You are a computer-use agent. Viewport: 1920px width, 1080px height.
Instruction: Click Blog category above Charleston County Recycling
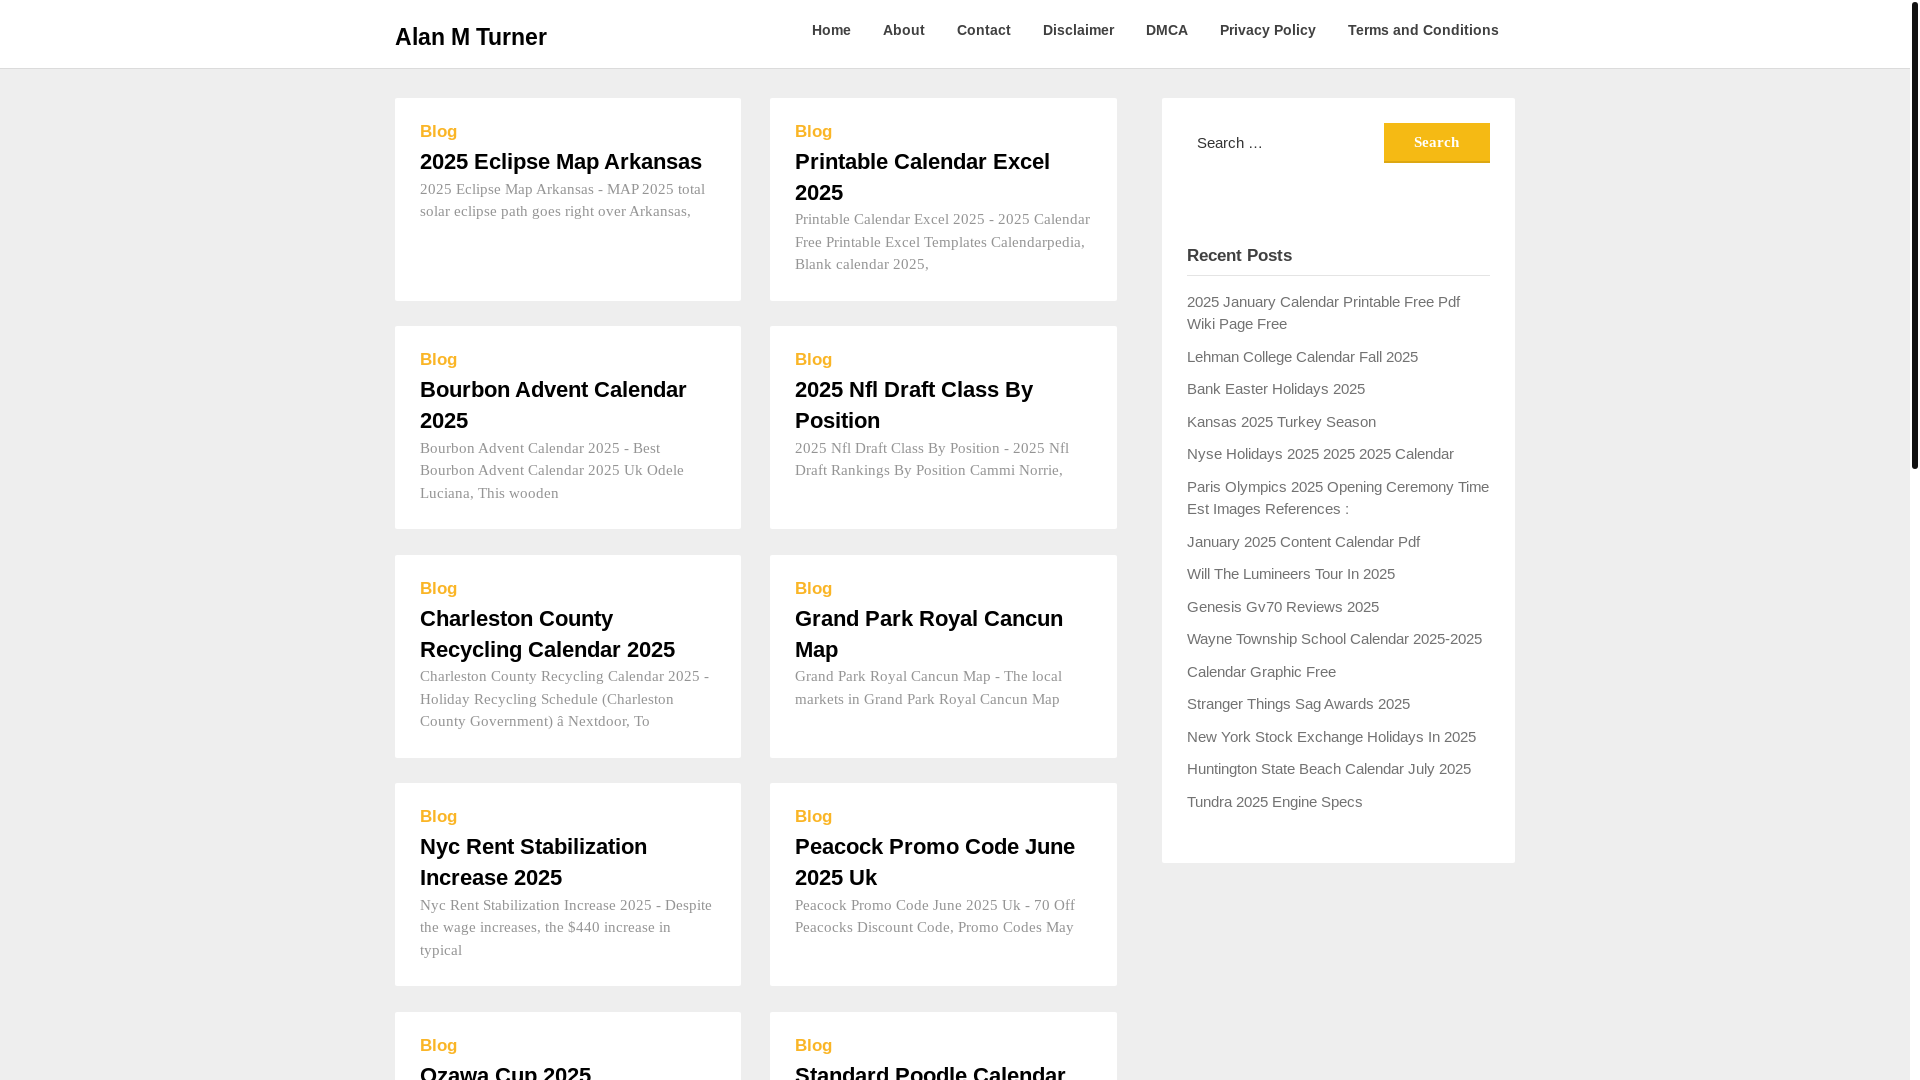438,589
